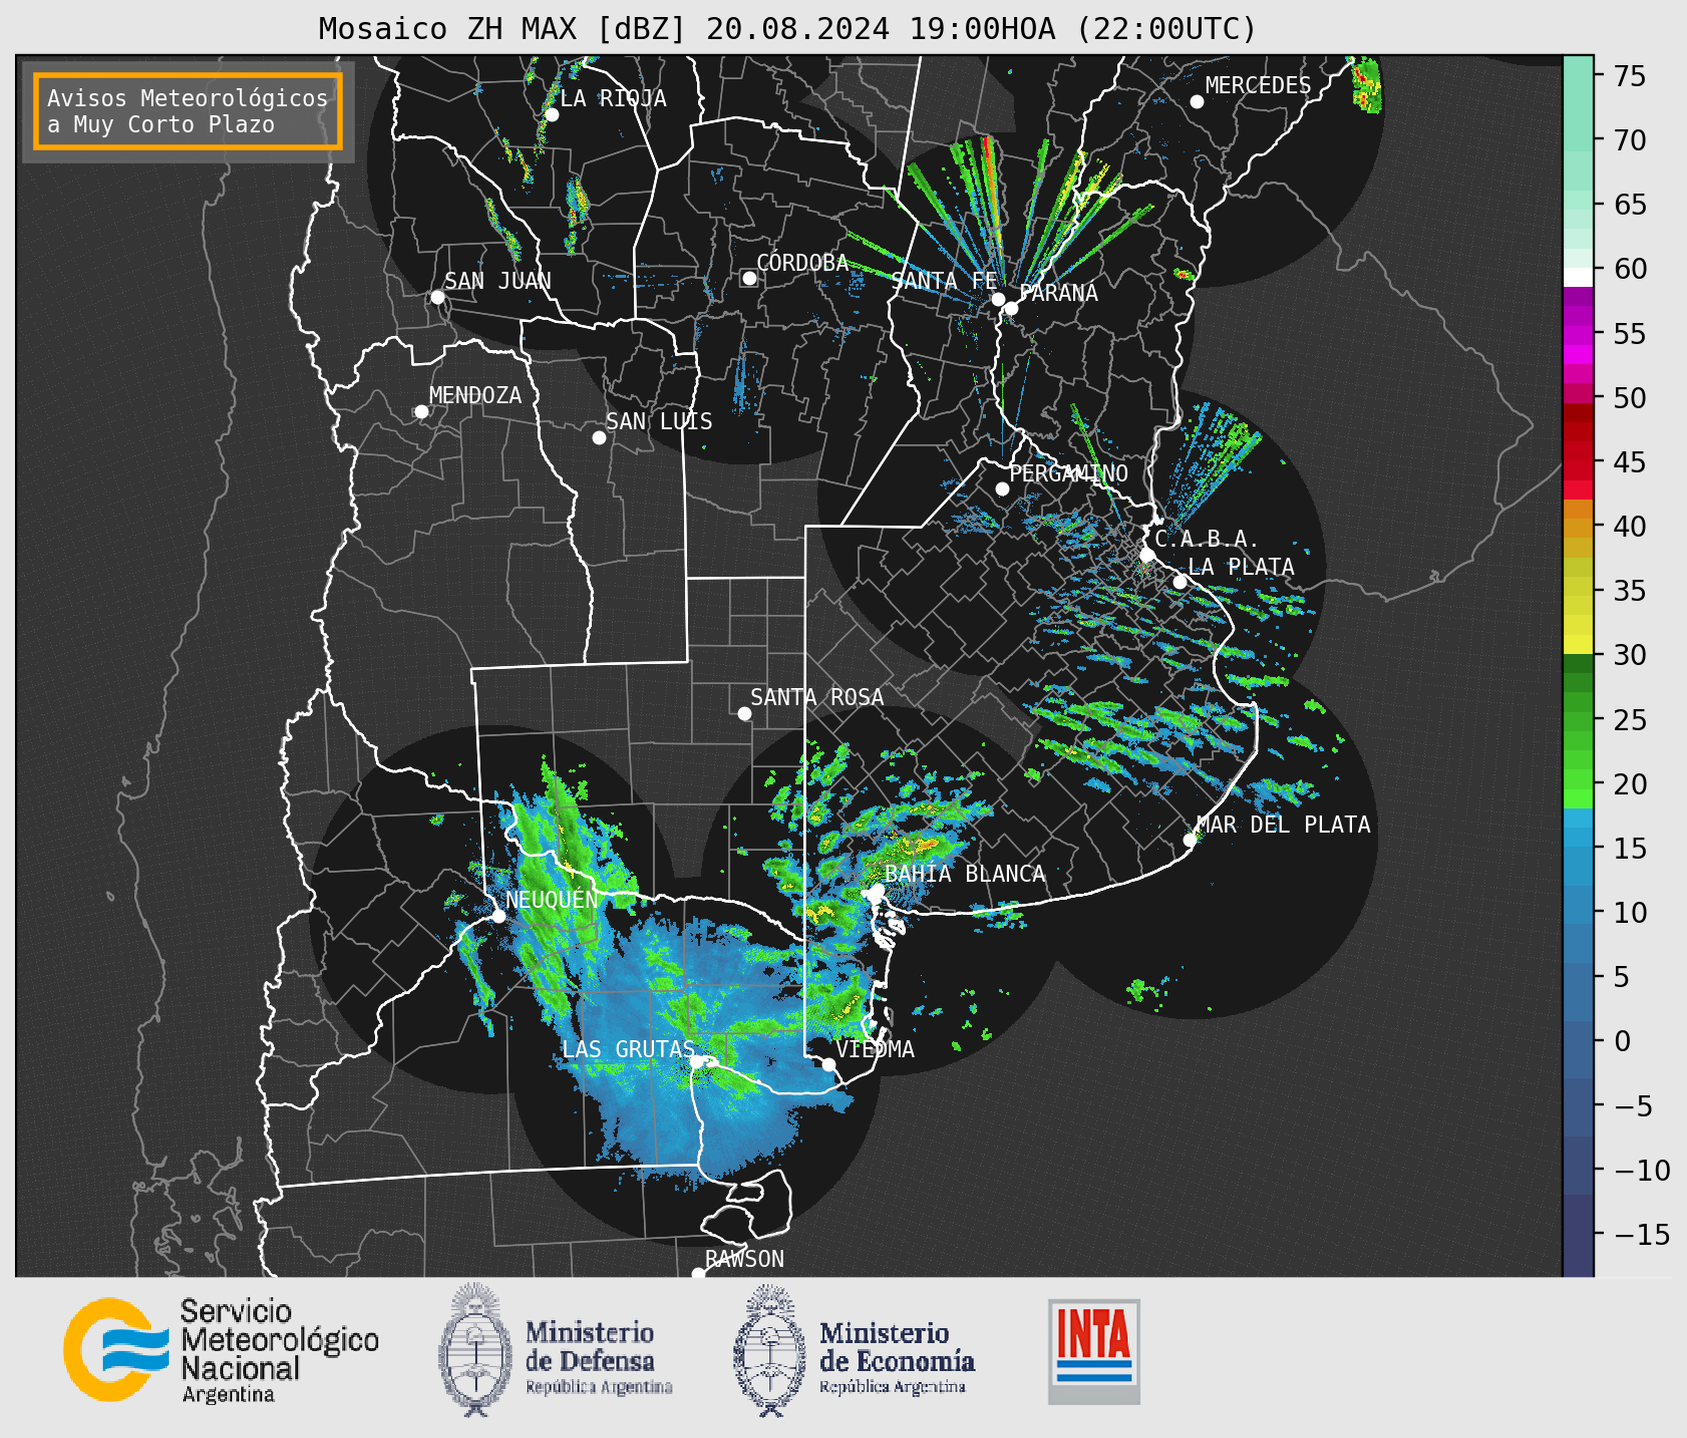The width and height of the screenshot is (1687, 1438).
Task: Click the colorbar tick label '50'
Action: coord(1630,398)
